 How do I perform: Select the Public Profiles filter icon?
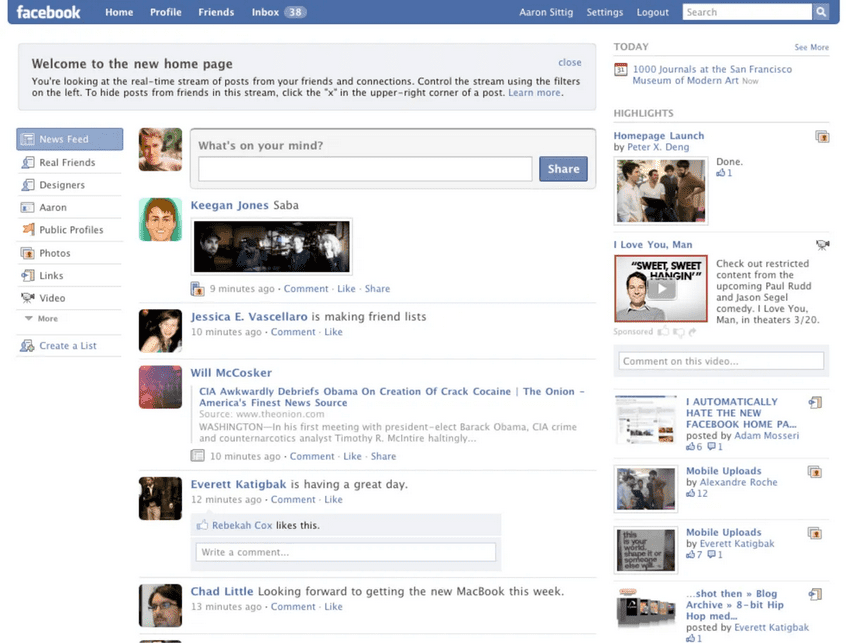click(x=27, y=229)
